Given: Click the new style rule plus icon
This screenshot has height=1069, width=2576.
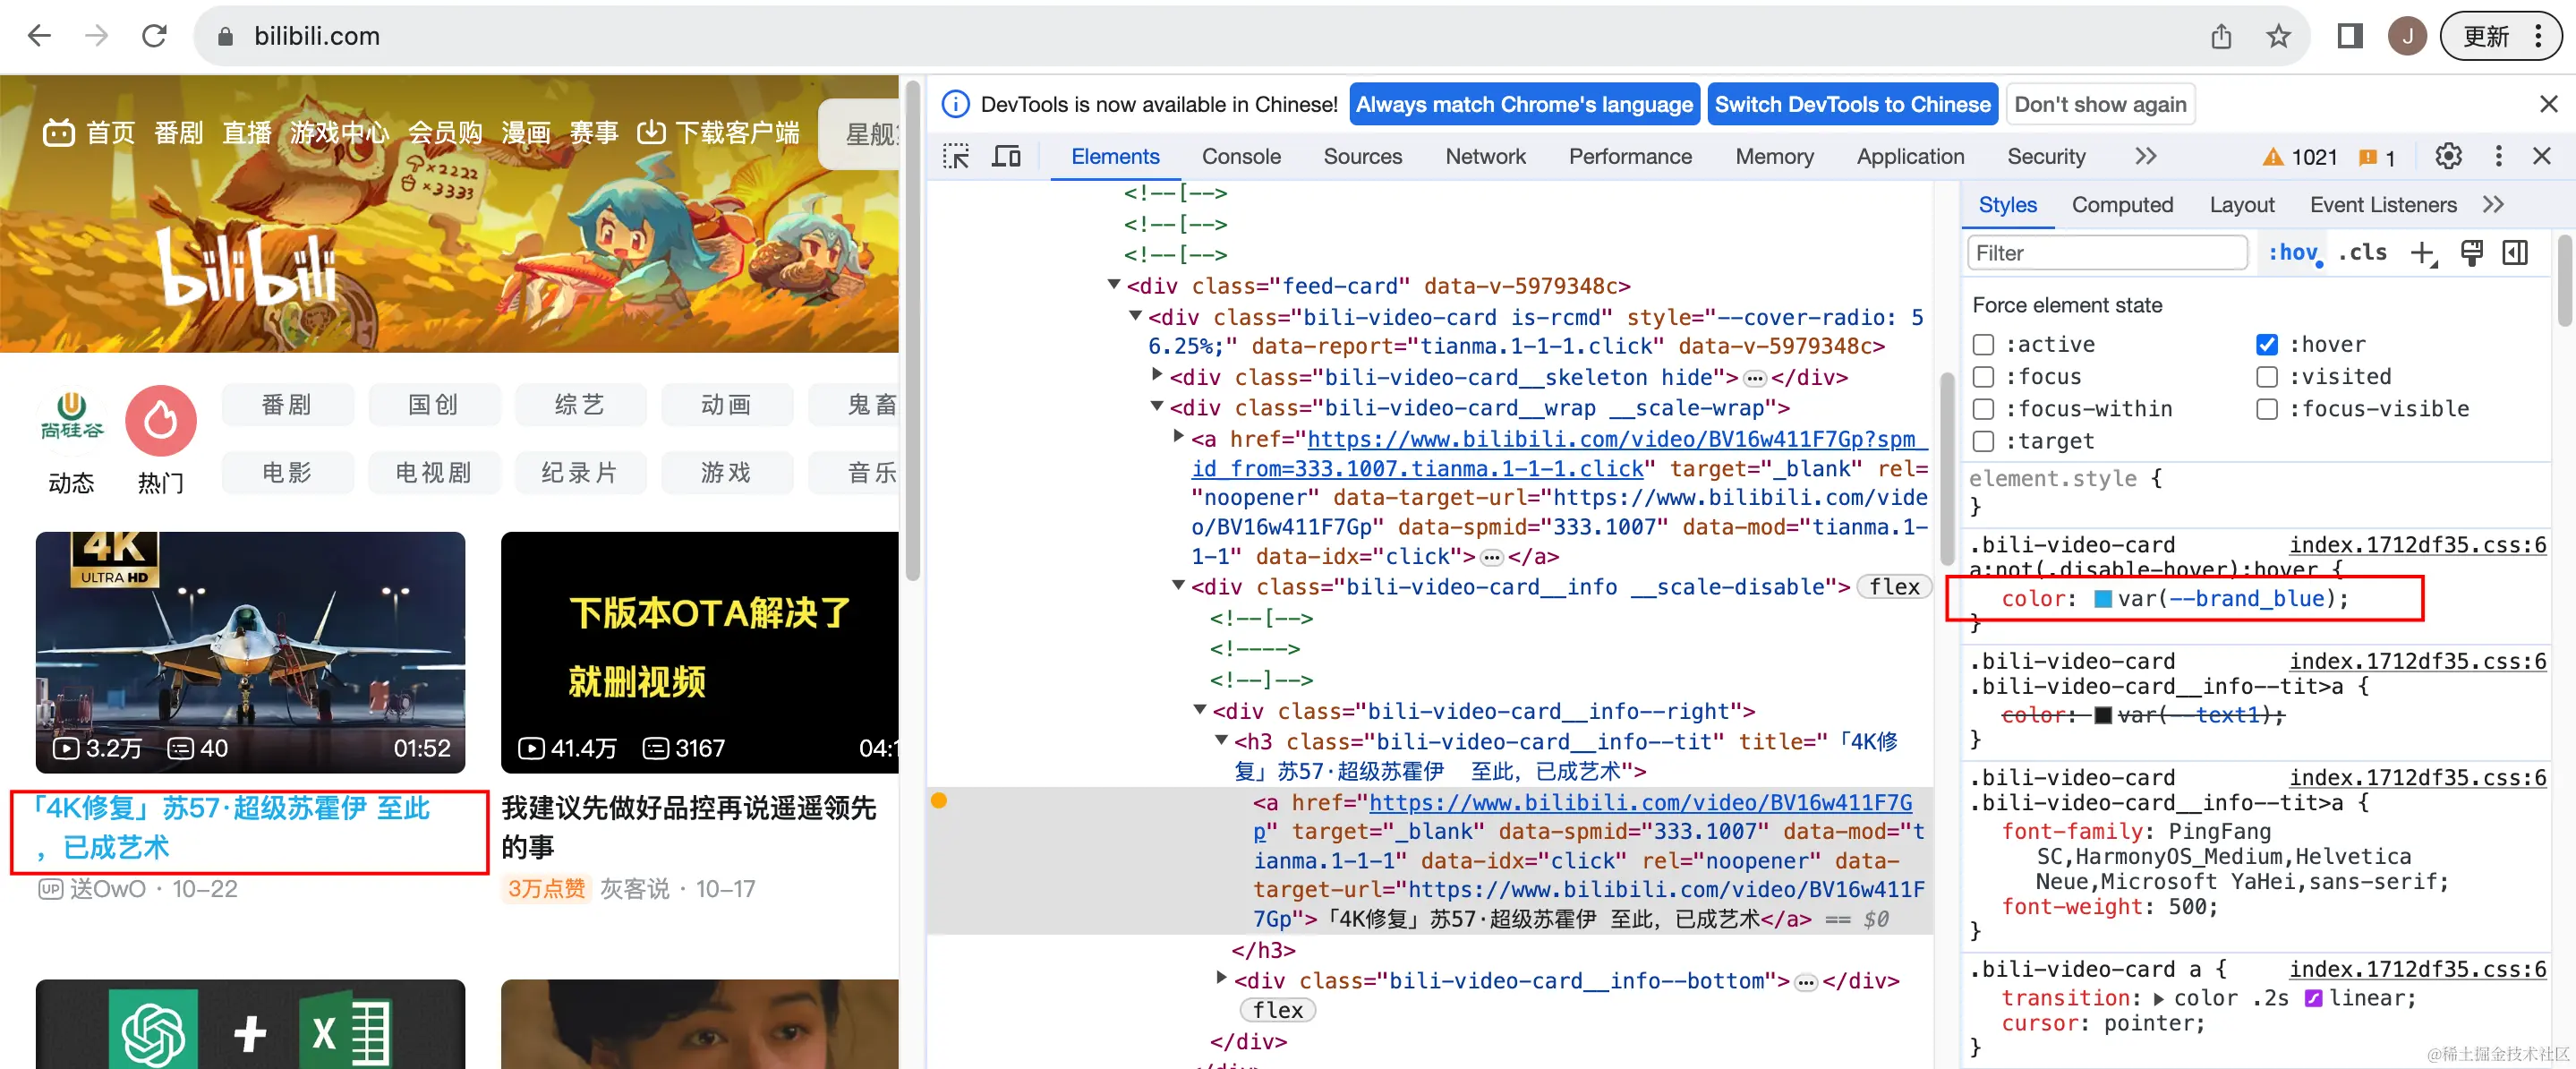Looking at the screenshot, I should pyautogui.click(x=2422, y=253).
